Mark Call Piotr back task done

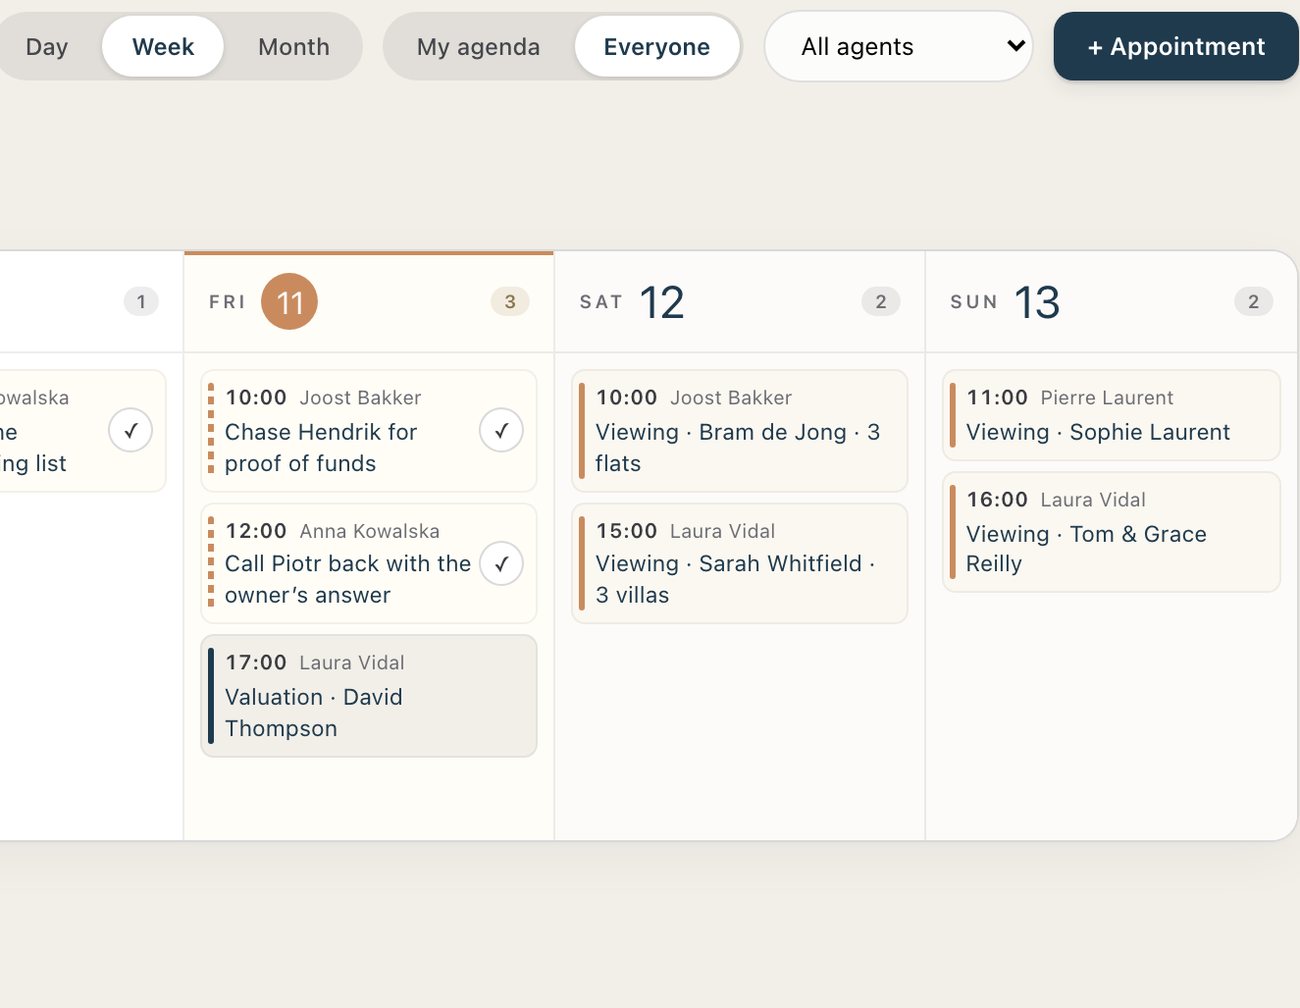click(x=501, y=564)
